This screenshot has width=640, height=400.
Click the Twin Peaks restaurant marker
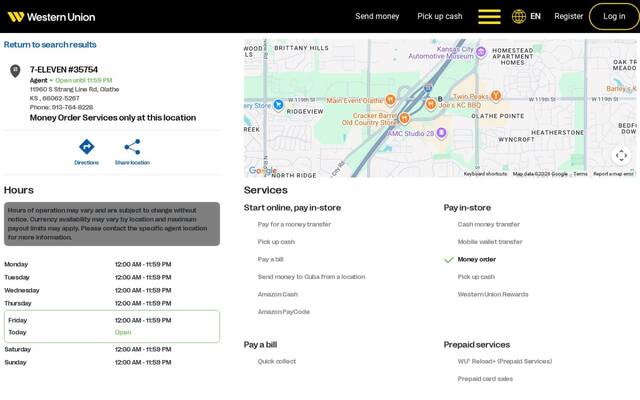pyautogui.click(x=496, y=96)
